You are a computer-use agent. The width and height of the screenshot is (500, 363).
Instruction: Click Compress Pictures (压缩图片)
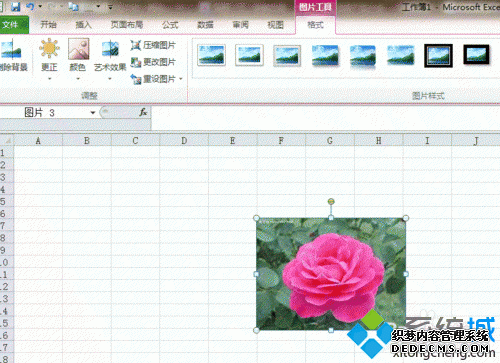(153, 45)
